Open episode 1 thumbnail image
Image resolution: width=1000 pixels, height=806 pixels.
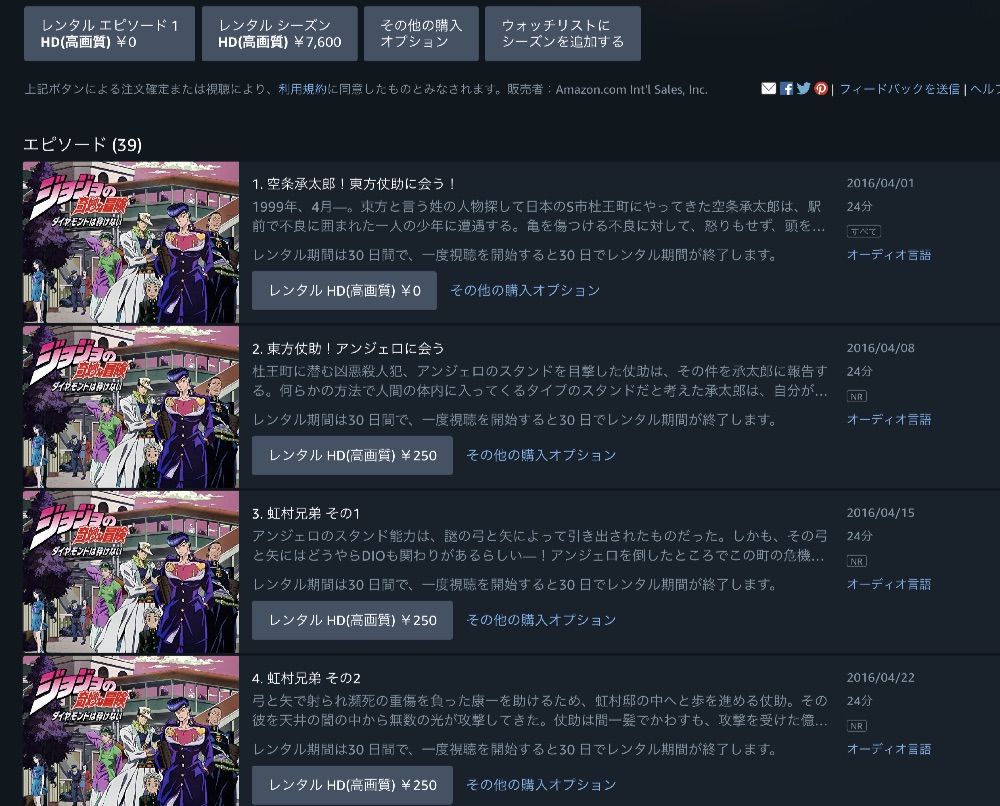click(x=131, y=242)
